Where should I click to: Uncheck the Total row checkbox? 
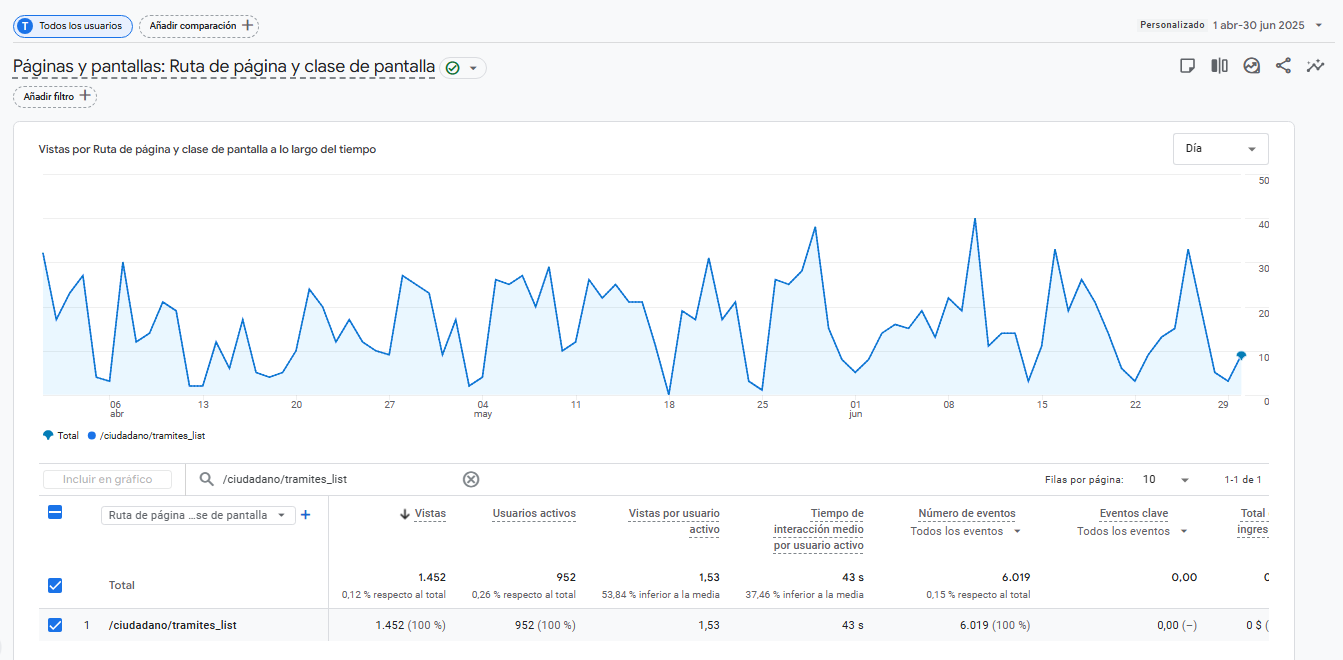55,585
